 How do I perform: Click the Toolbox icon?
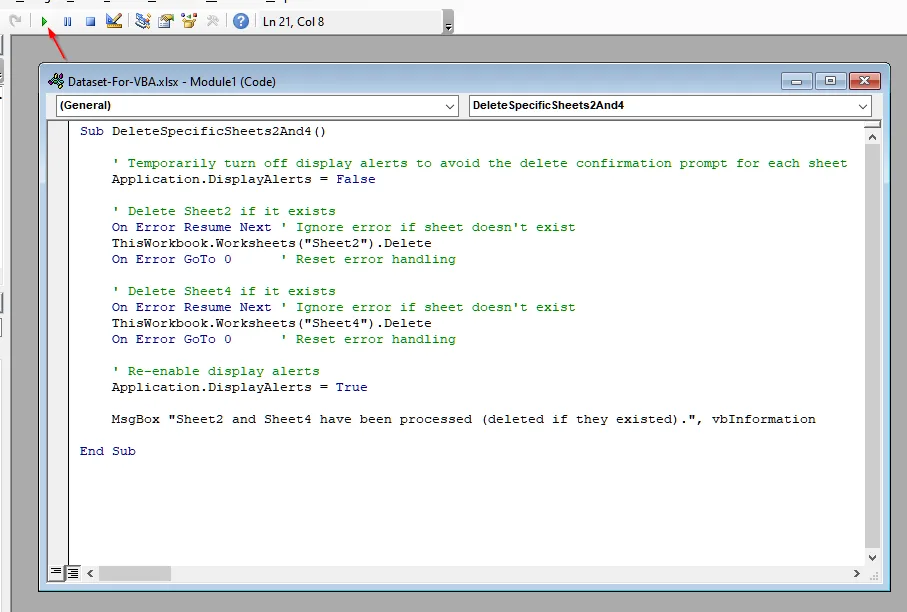point(212,21)
